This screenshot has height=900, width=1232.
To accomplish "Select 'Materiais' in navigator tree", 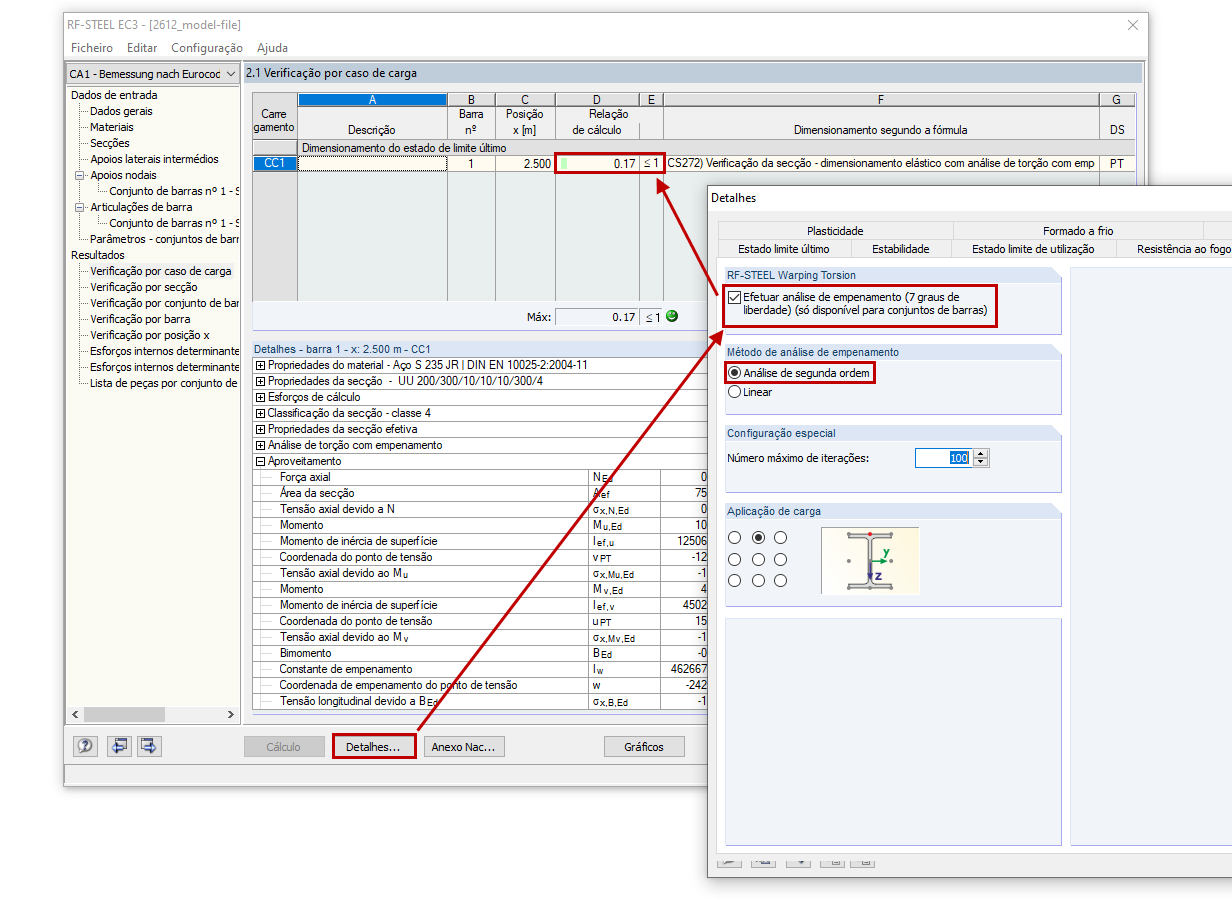I will click(111, 127).
